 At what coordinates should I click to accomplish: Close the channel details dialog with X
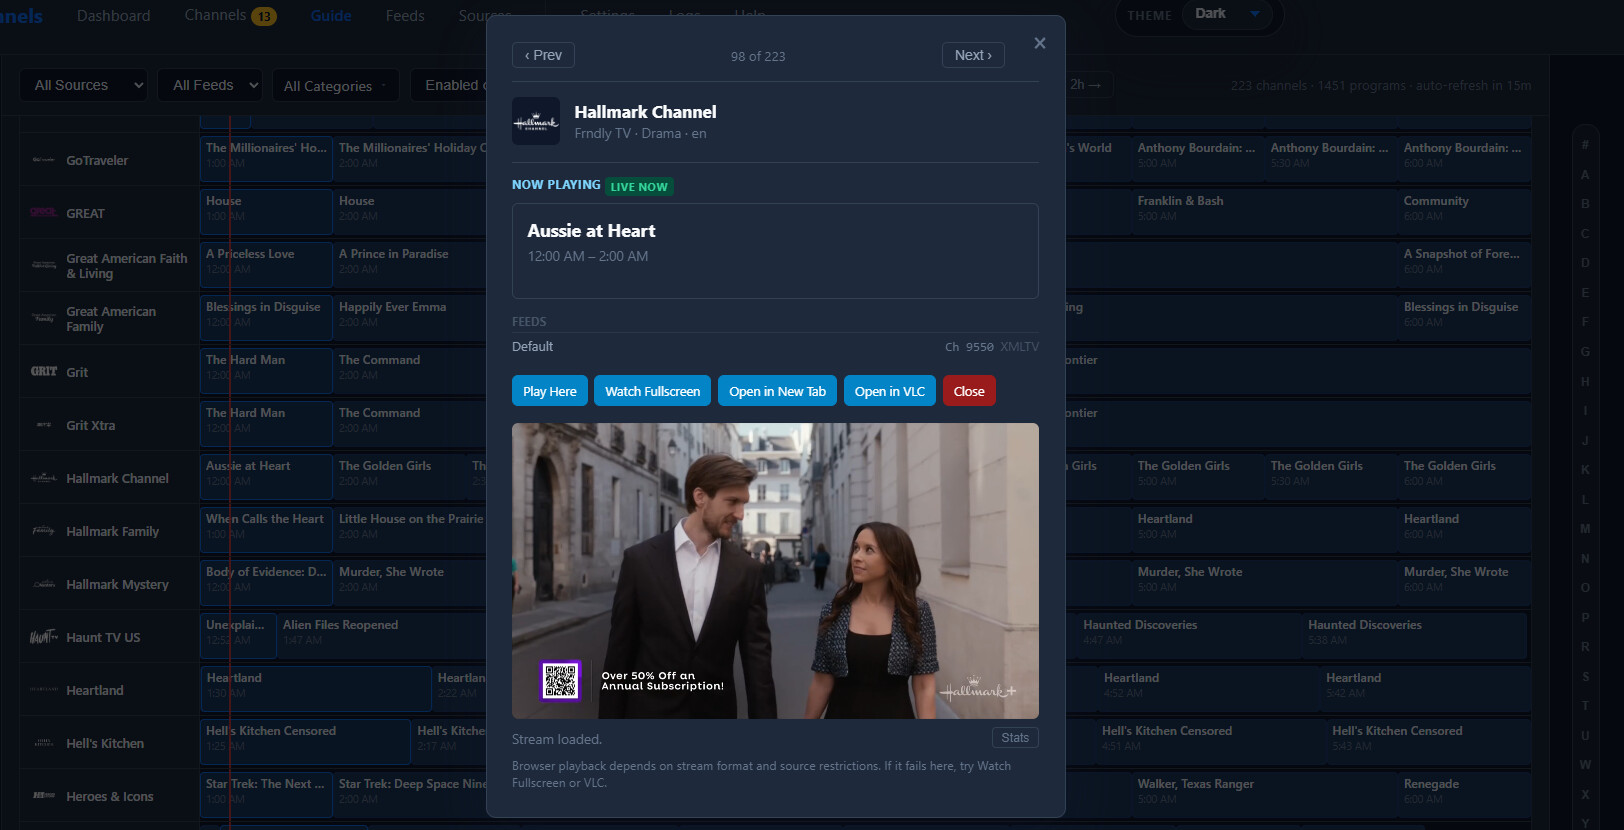pos(1040,43)
